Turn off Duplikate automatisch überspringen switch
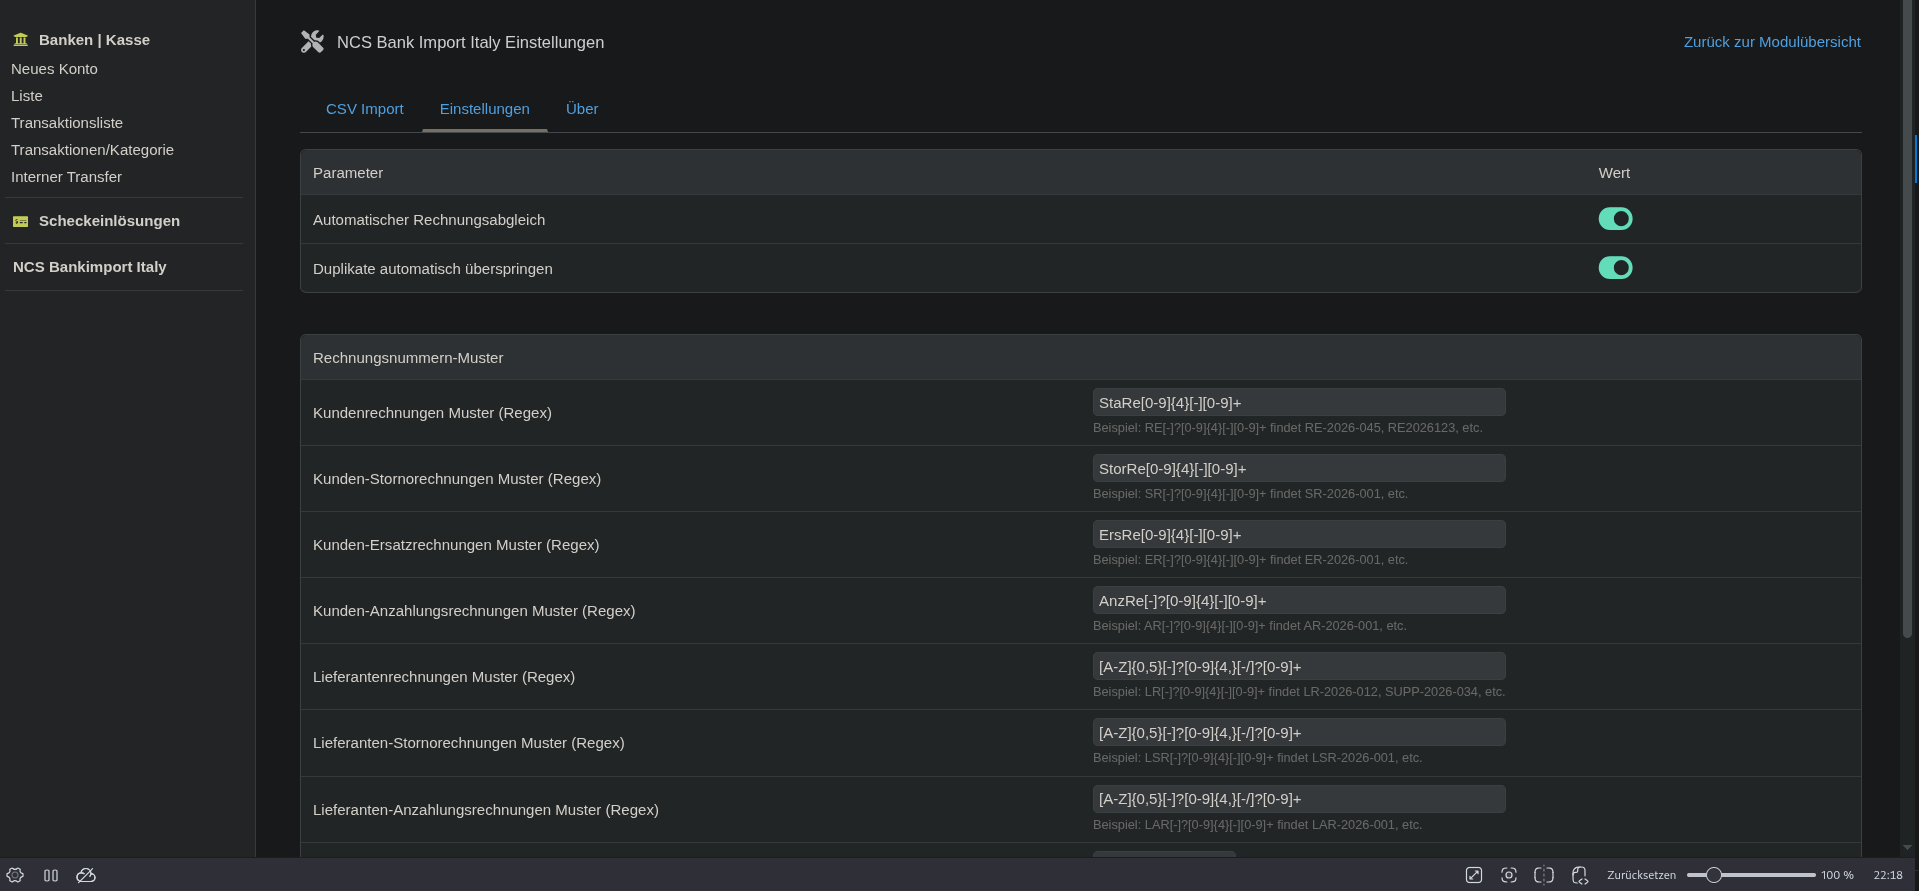 click(1615, 268)
